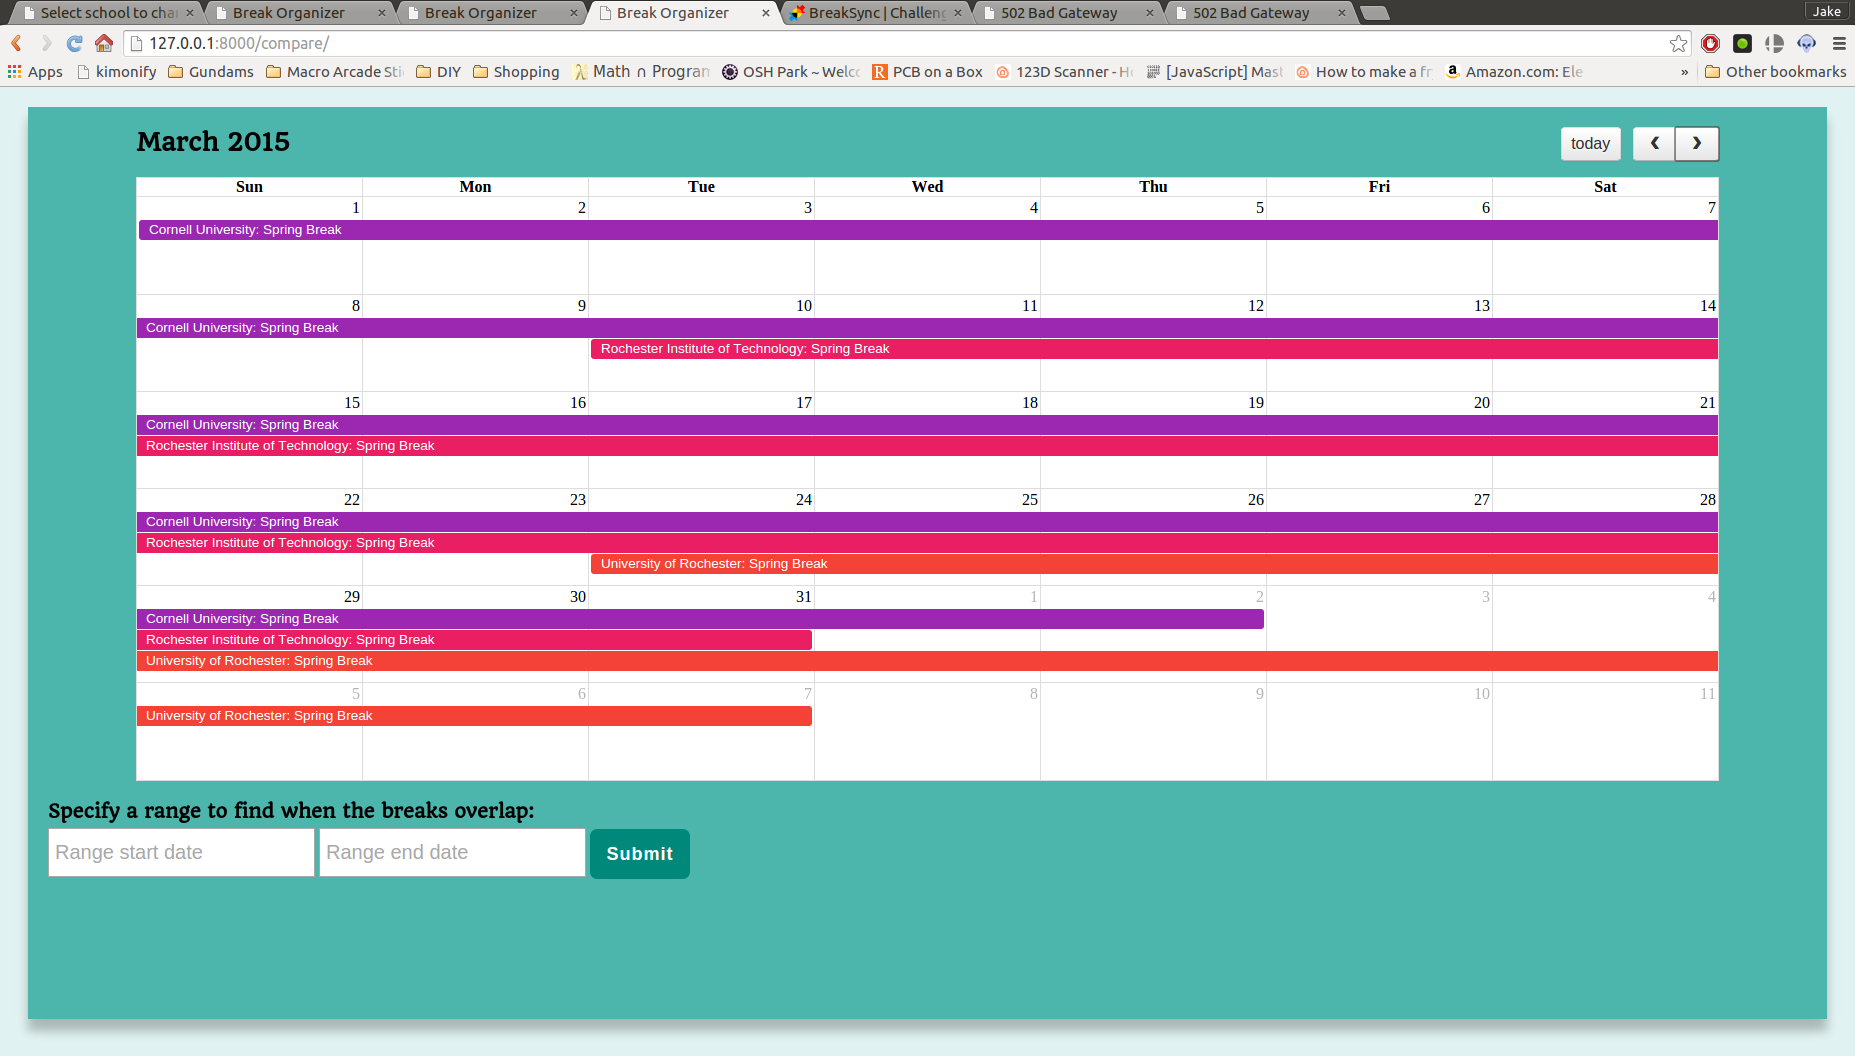
Task: Open the Gundams bookmark folder
Action: pos(211,72)
